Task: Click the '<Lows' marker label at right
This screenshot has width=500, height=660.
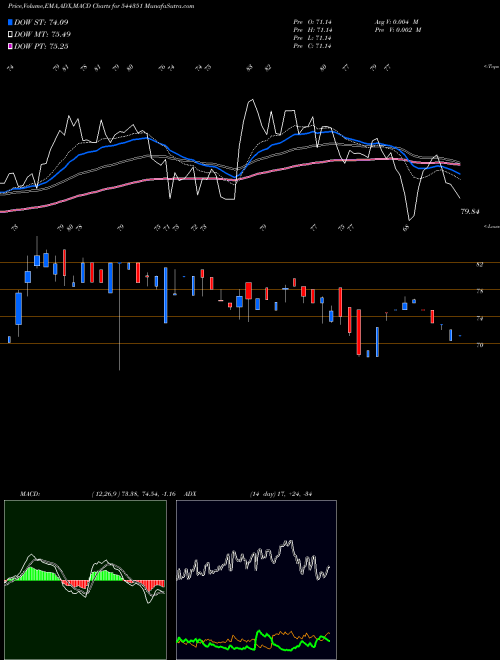Action: click(x=491, y=226)
